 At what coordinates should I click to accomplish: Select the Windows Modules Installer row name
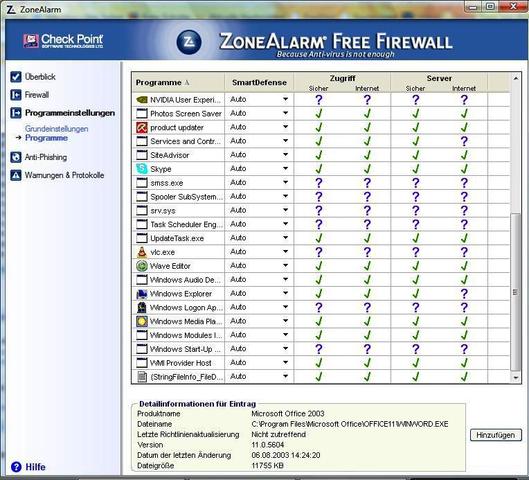coord(186,335)
